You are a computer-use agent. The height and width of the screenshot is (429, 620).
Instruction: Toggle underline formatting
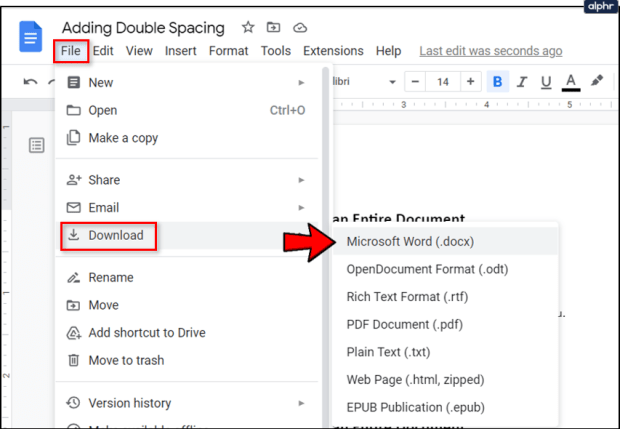click(546, 81)
